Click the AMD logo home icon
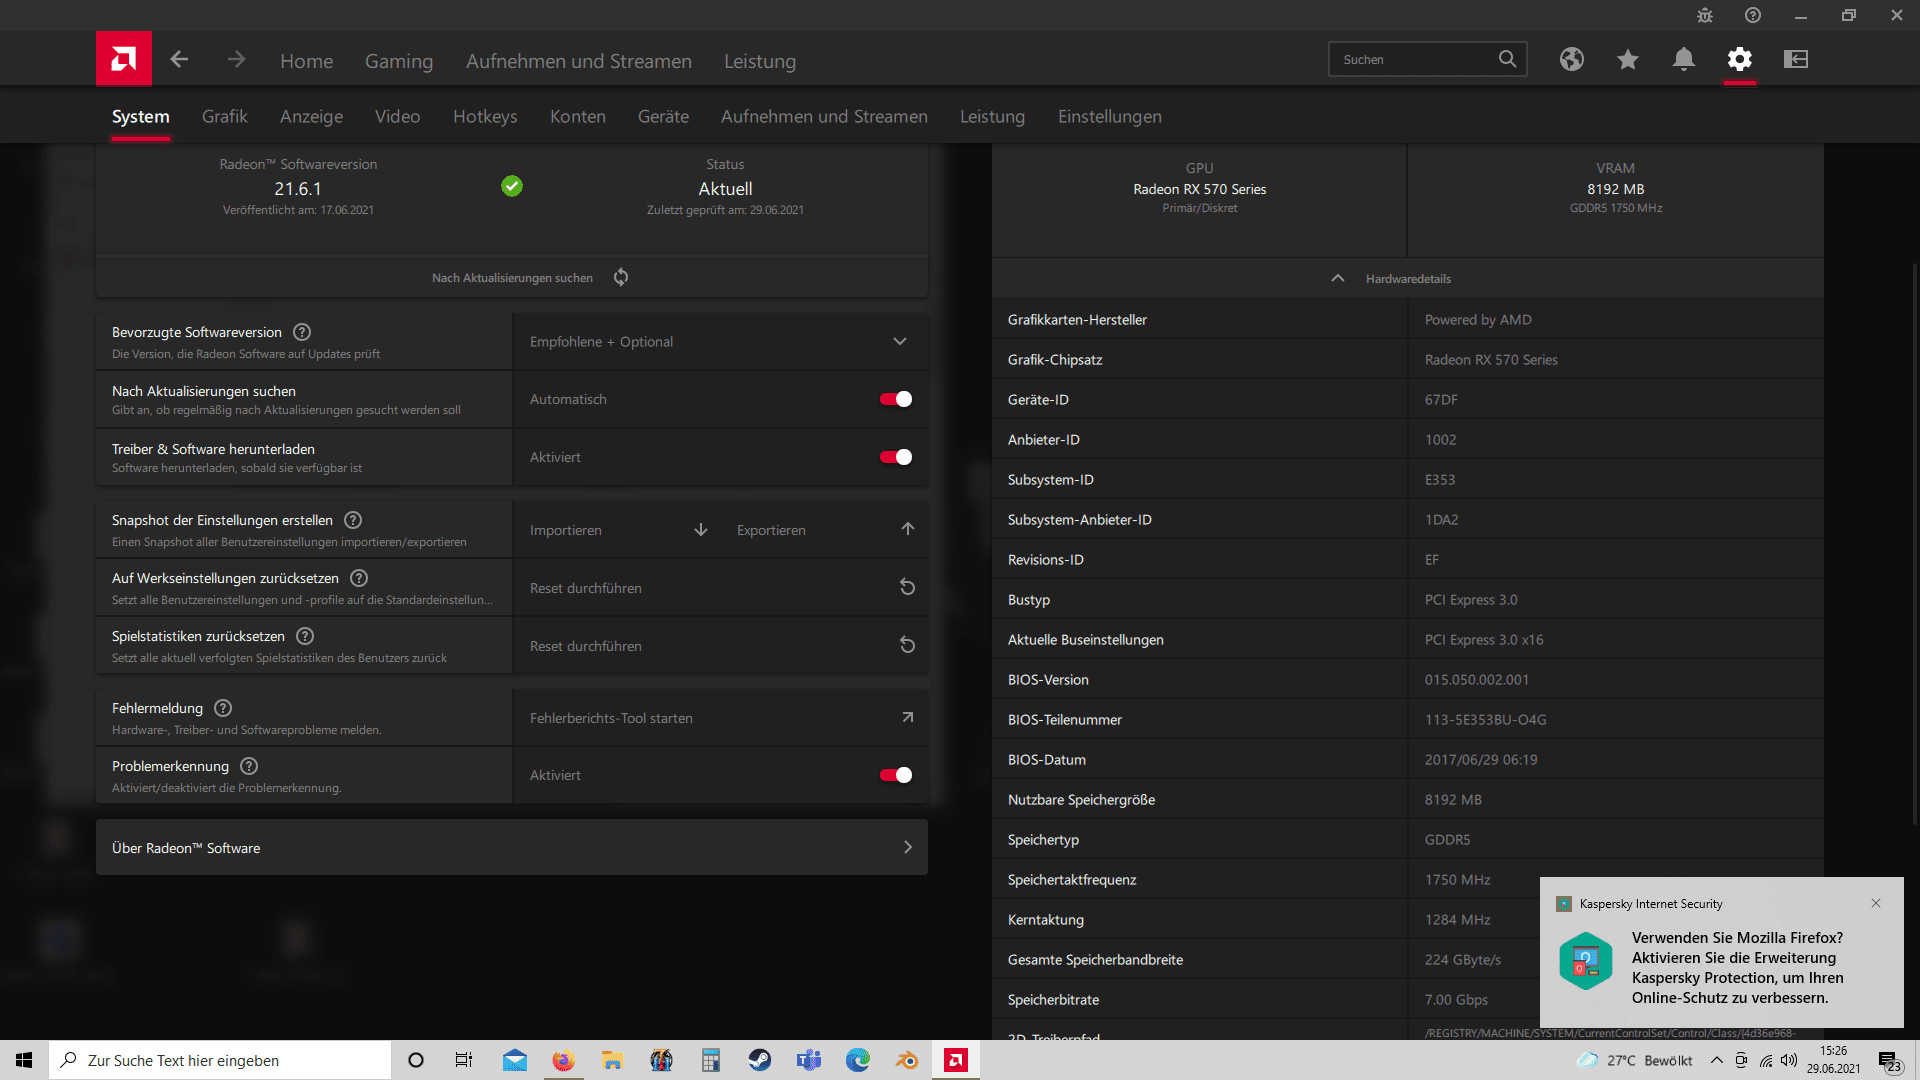This screenshot has width=1920, height=1080. click(124, 59)
